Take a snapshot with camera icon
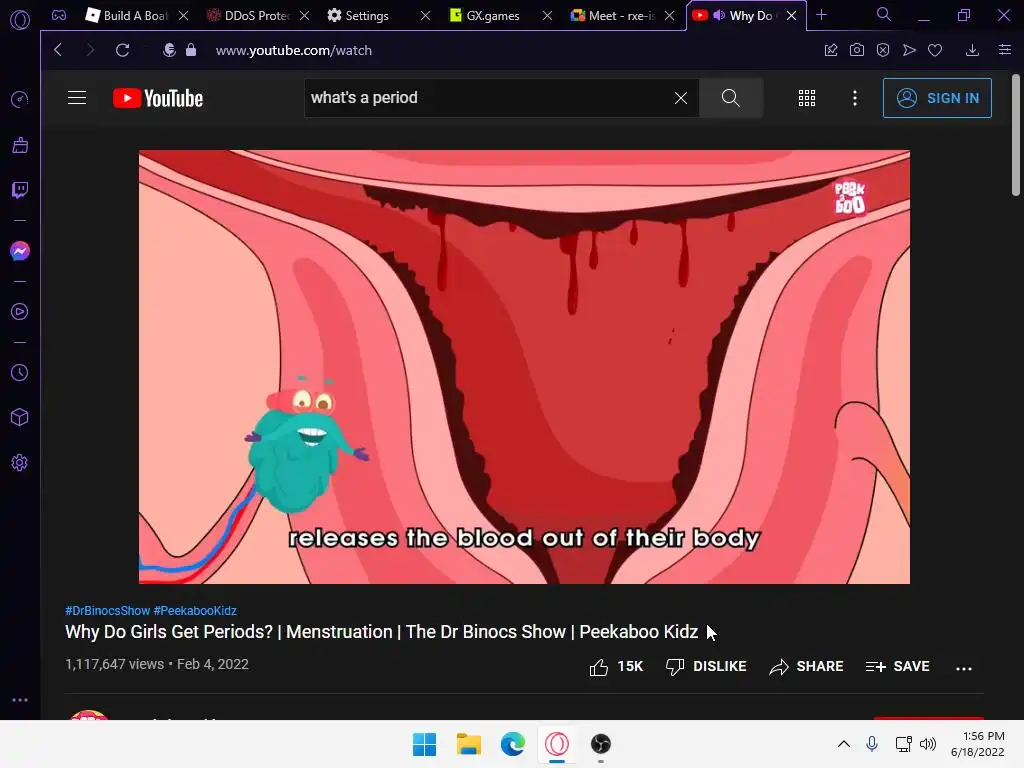1024x768 pixels. point(857,50)
